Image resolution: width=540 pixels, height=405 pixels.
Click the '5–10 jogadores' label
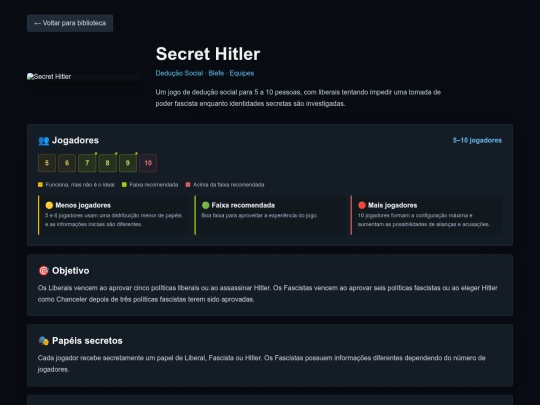(x=477, y=141)
